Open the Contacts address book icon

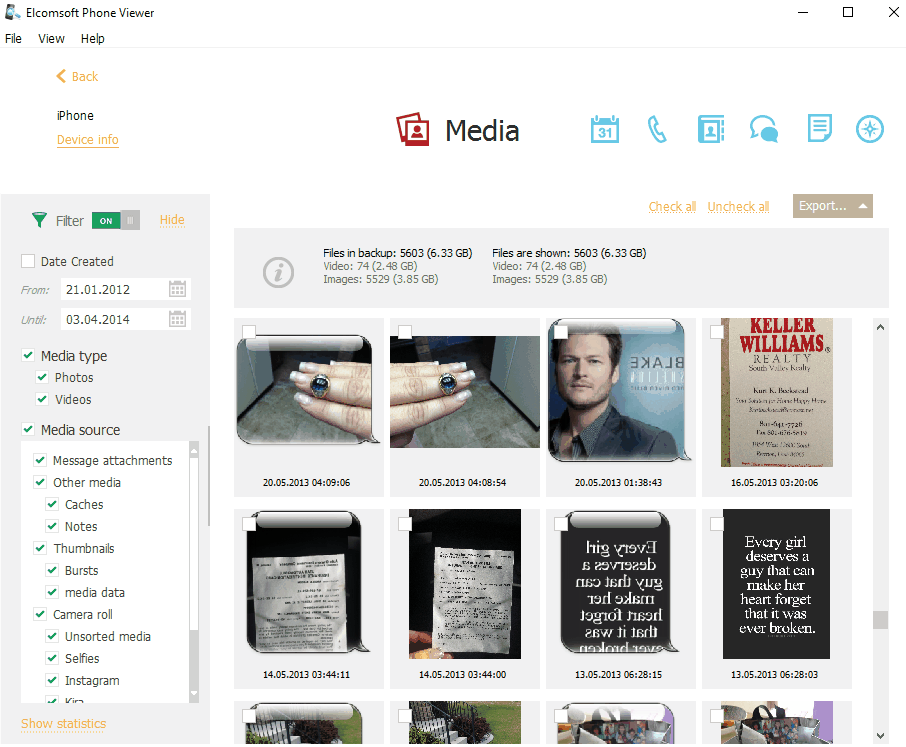(710, 130)
